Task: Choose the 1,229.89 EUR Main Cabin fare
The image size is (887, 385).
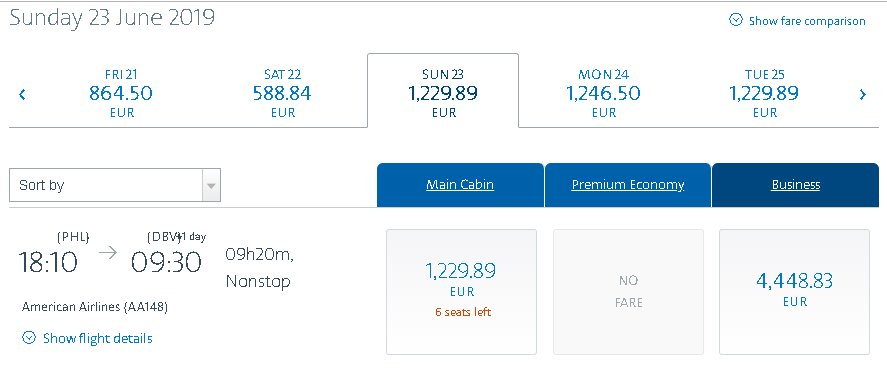Action: [x=461, y=292]
